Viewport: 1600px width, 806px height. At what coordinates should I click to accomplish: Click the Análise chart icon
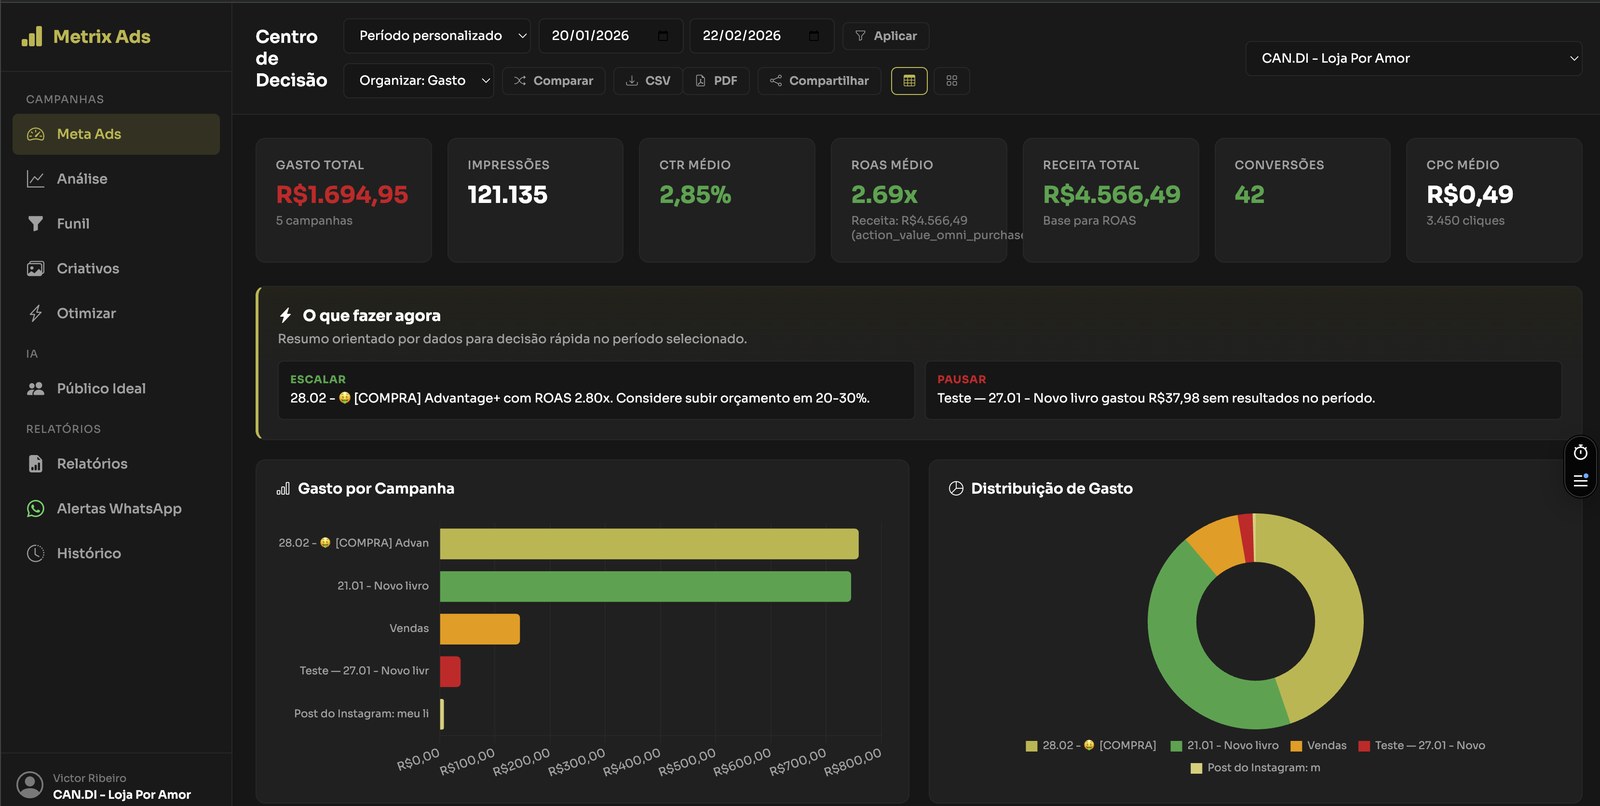(36, 179)
